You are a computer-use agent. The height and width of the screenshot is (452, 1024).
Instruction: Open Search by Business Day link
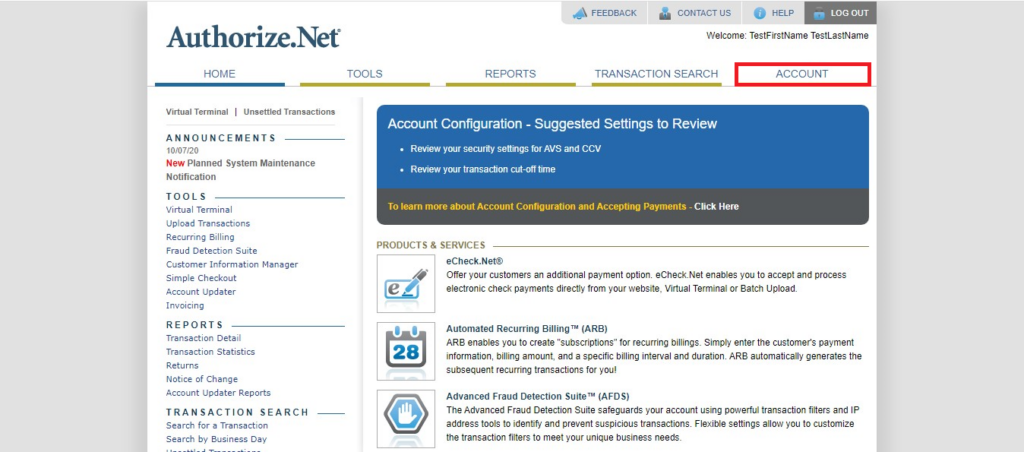click(216, 439)
